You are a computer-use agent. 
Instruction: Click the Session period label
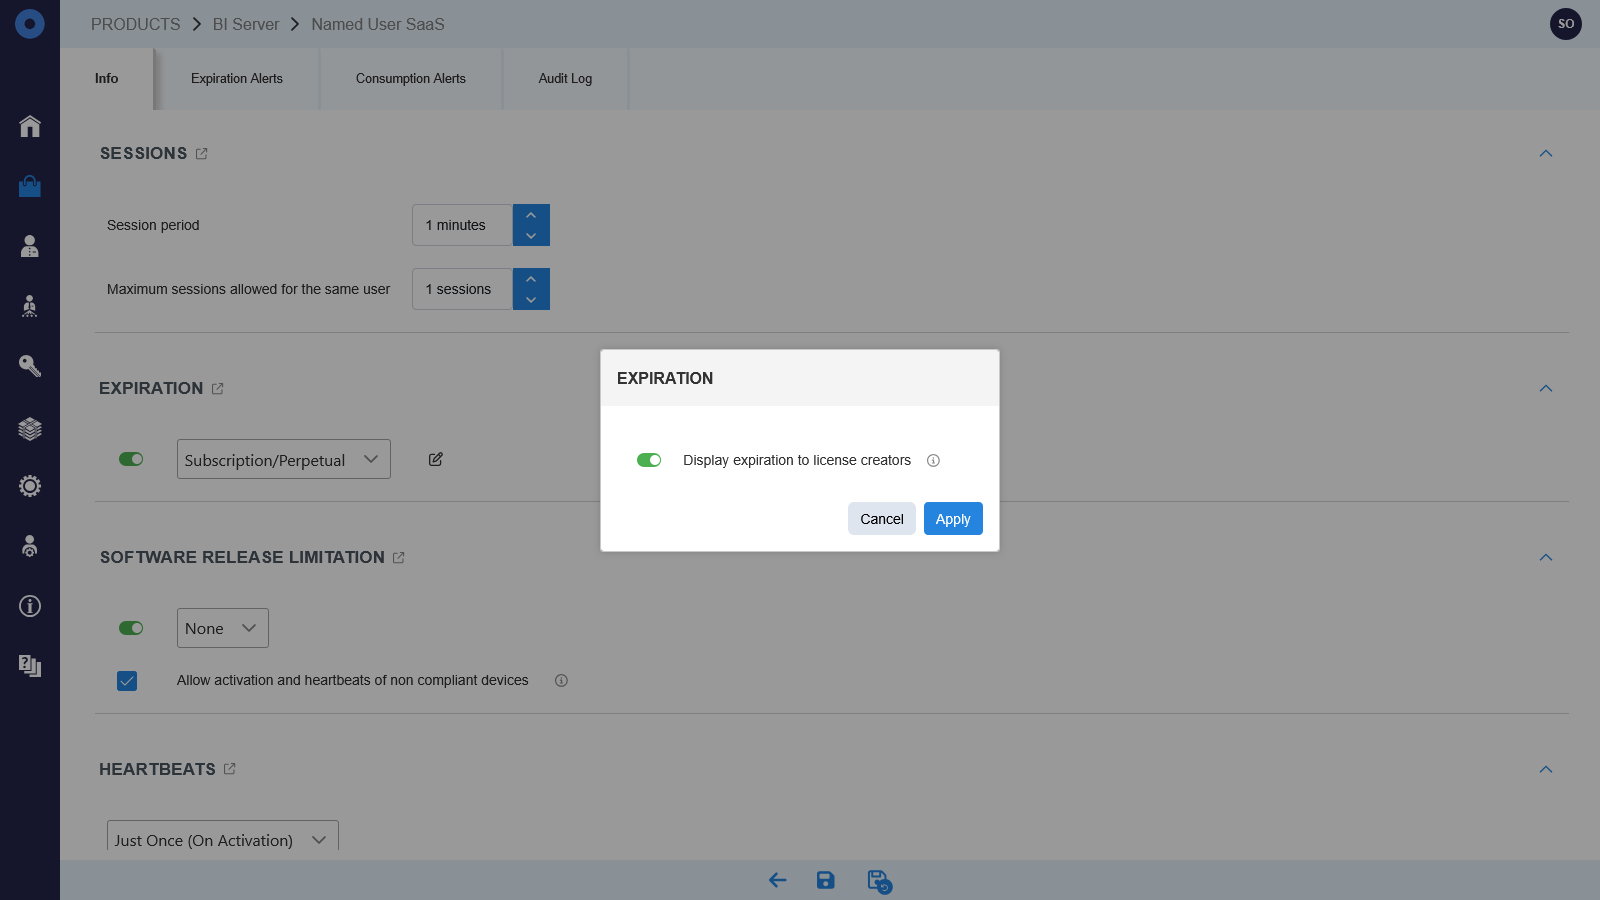point(153,225)
